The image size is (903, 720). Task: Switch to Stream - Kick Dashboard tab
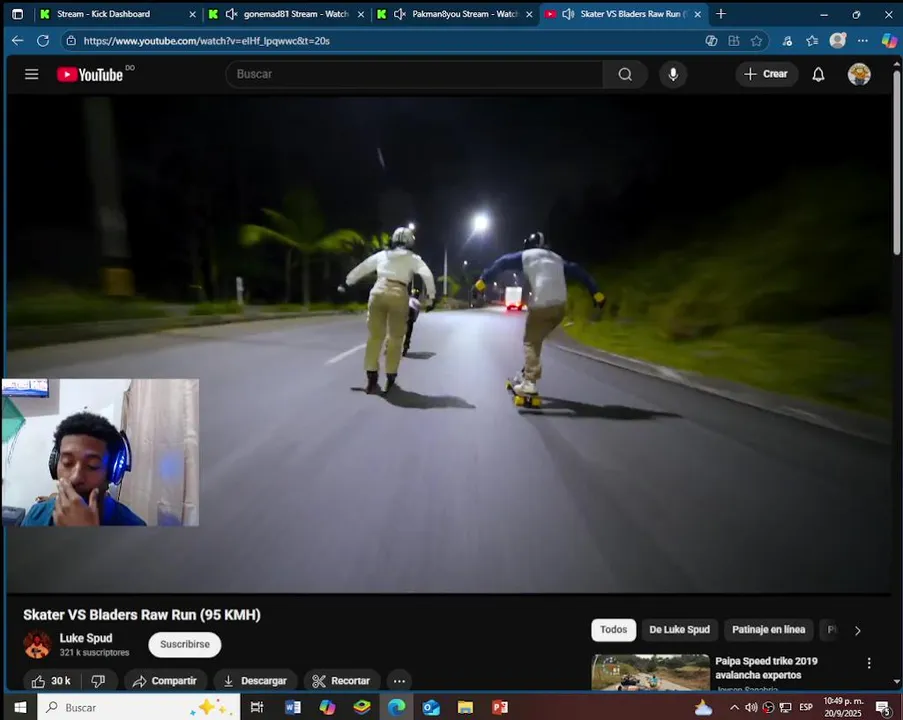[118, 14]
